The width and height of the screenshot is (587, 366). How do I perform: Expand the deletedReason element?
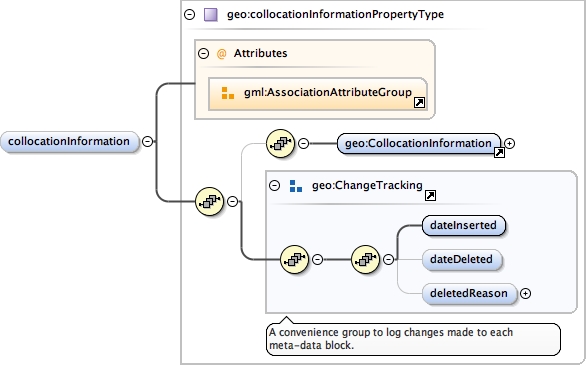[526, 293]
